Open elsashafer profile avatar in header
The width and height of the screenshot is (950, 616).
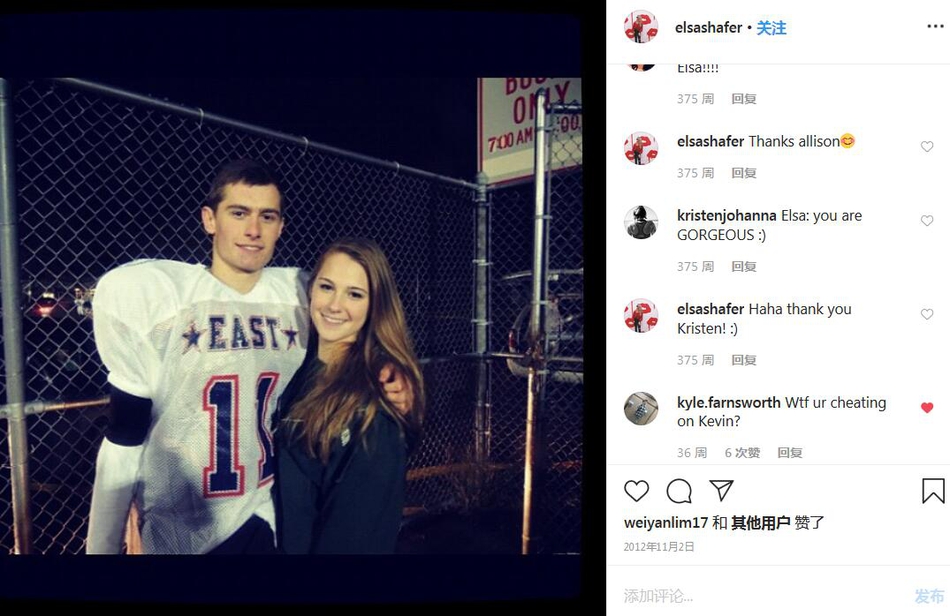coord(641,27)
